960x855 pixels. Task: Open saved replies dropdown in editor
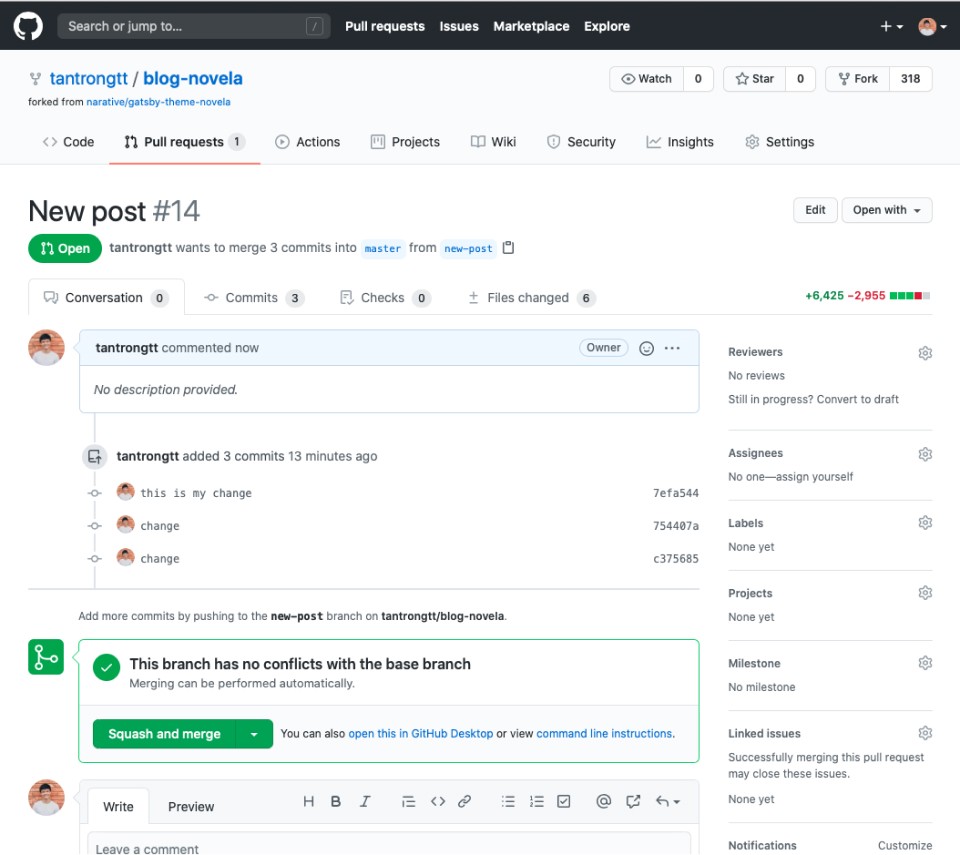pos(668,801)
